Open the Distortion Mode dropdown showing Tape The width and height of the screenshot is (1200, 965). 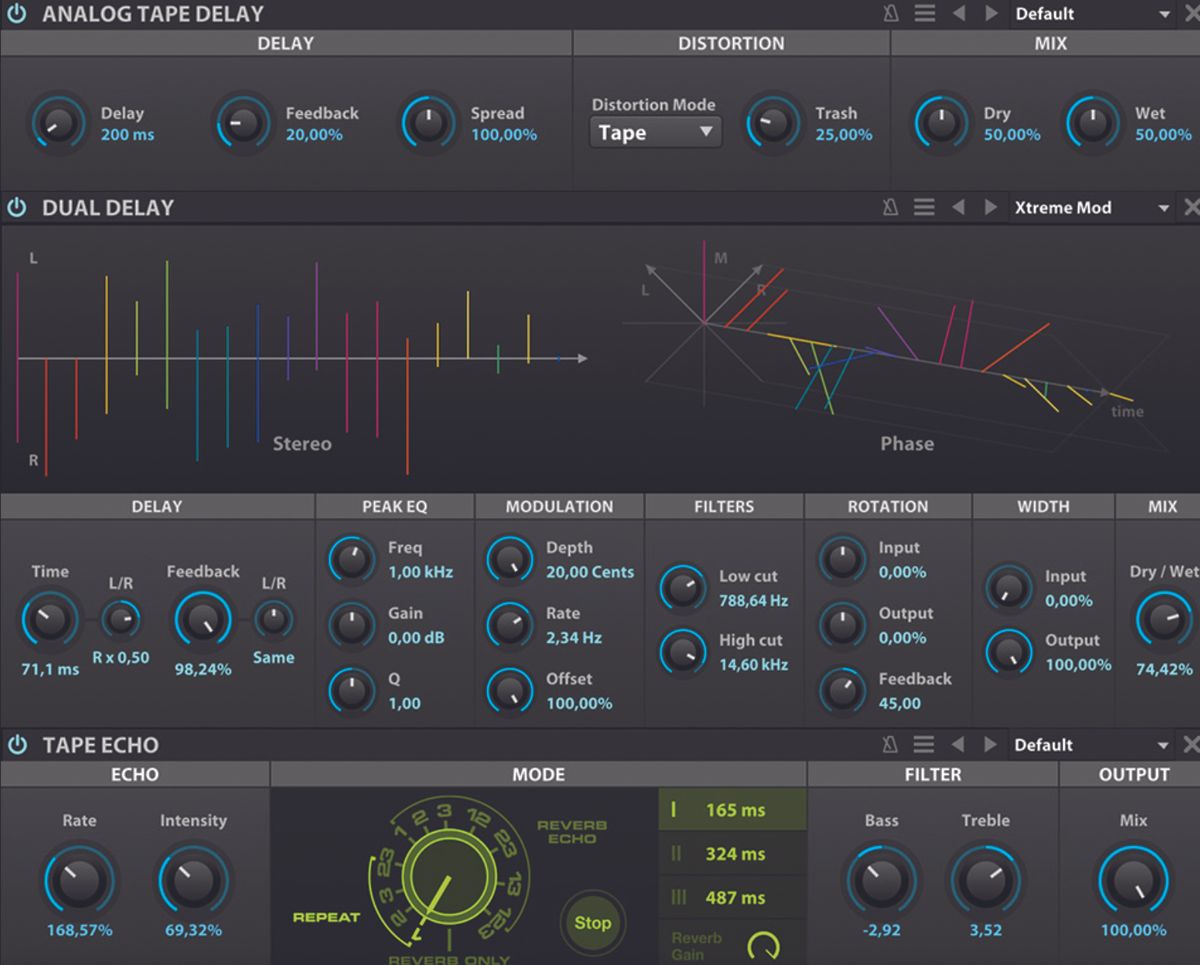point(655,131)
